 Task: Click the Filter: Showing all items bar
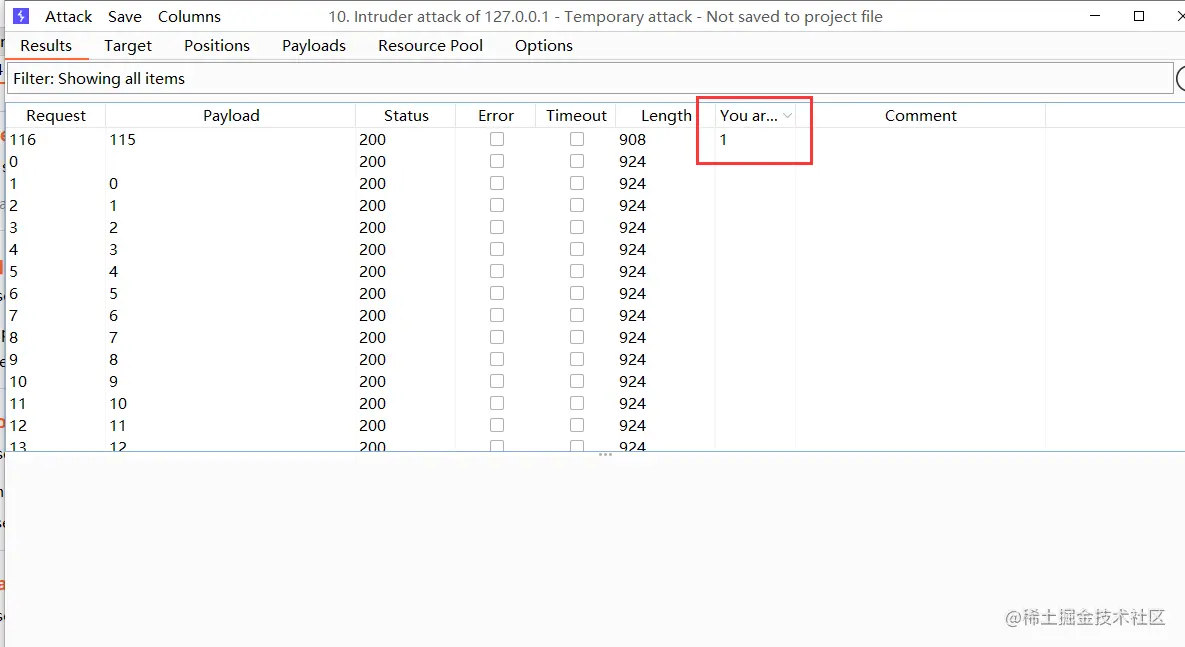[589, 79]
